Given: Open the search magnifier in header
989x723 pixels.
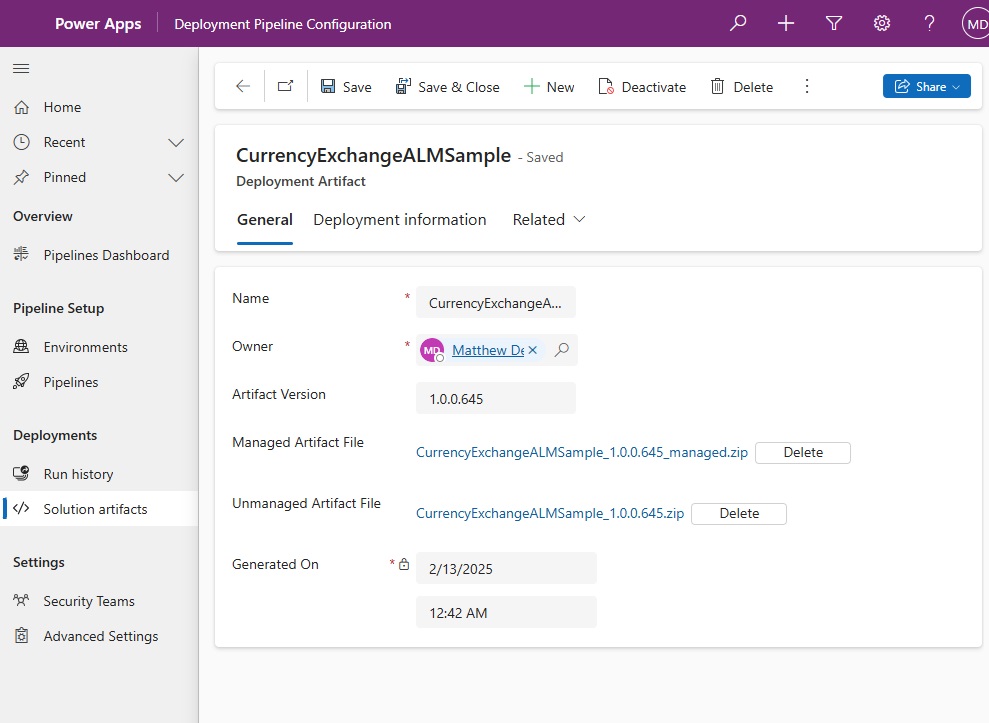Looking at the screenshot, I should coord(738,23).
